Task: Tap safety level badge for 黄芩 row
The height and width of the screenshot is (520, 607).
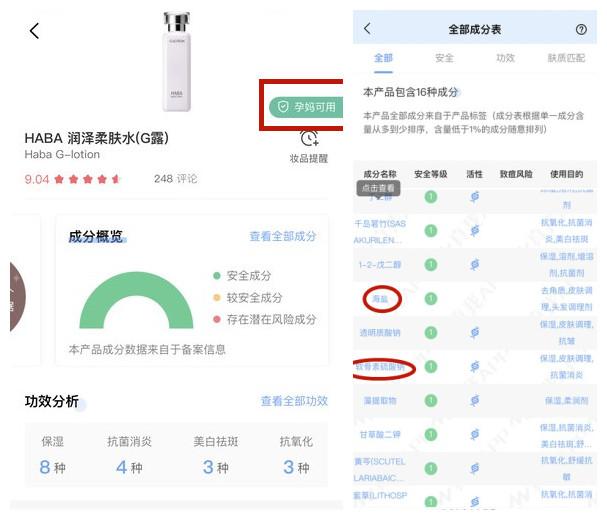Action: 430,469
